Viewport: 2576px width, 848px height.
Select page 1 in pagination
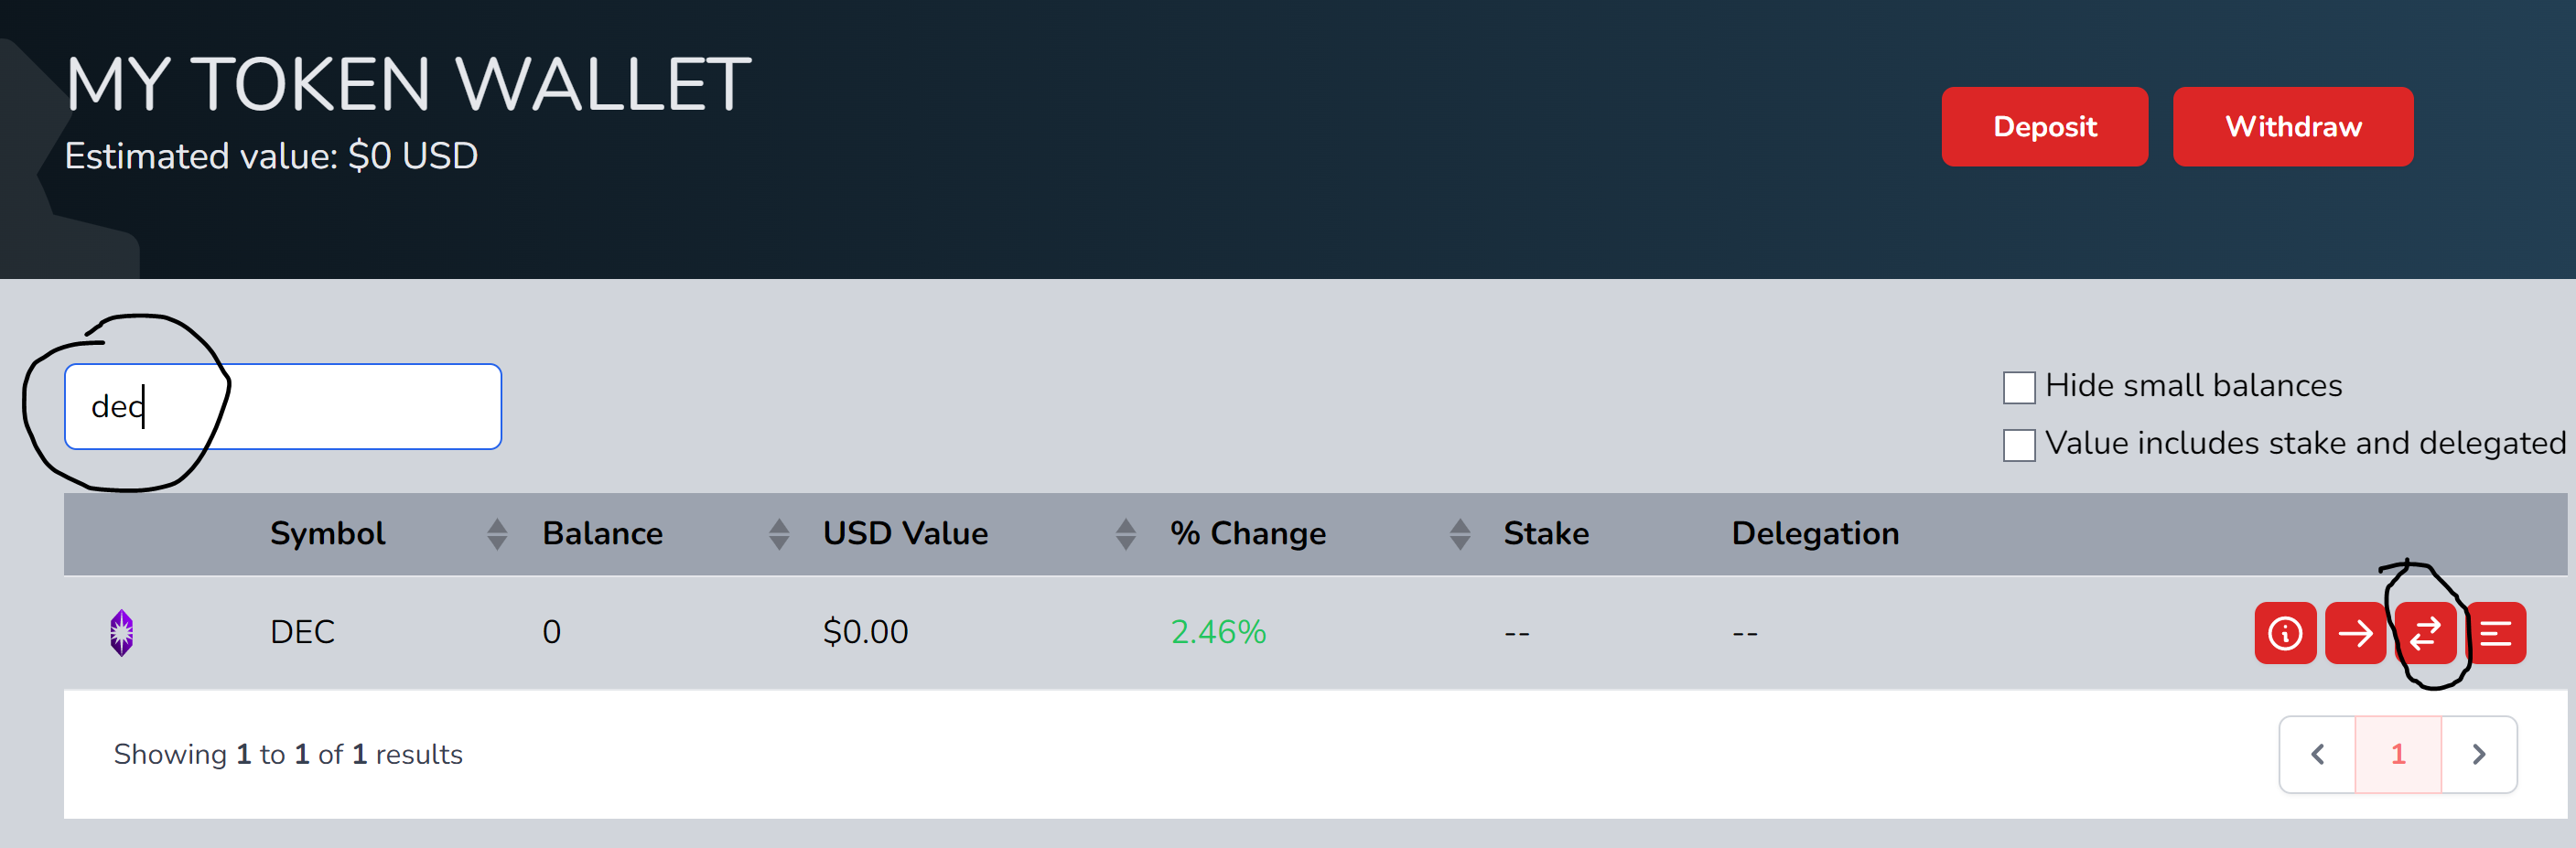[2398, 754]
